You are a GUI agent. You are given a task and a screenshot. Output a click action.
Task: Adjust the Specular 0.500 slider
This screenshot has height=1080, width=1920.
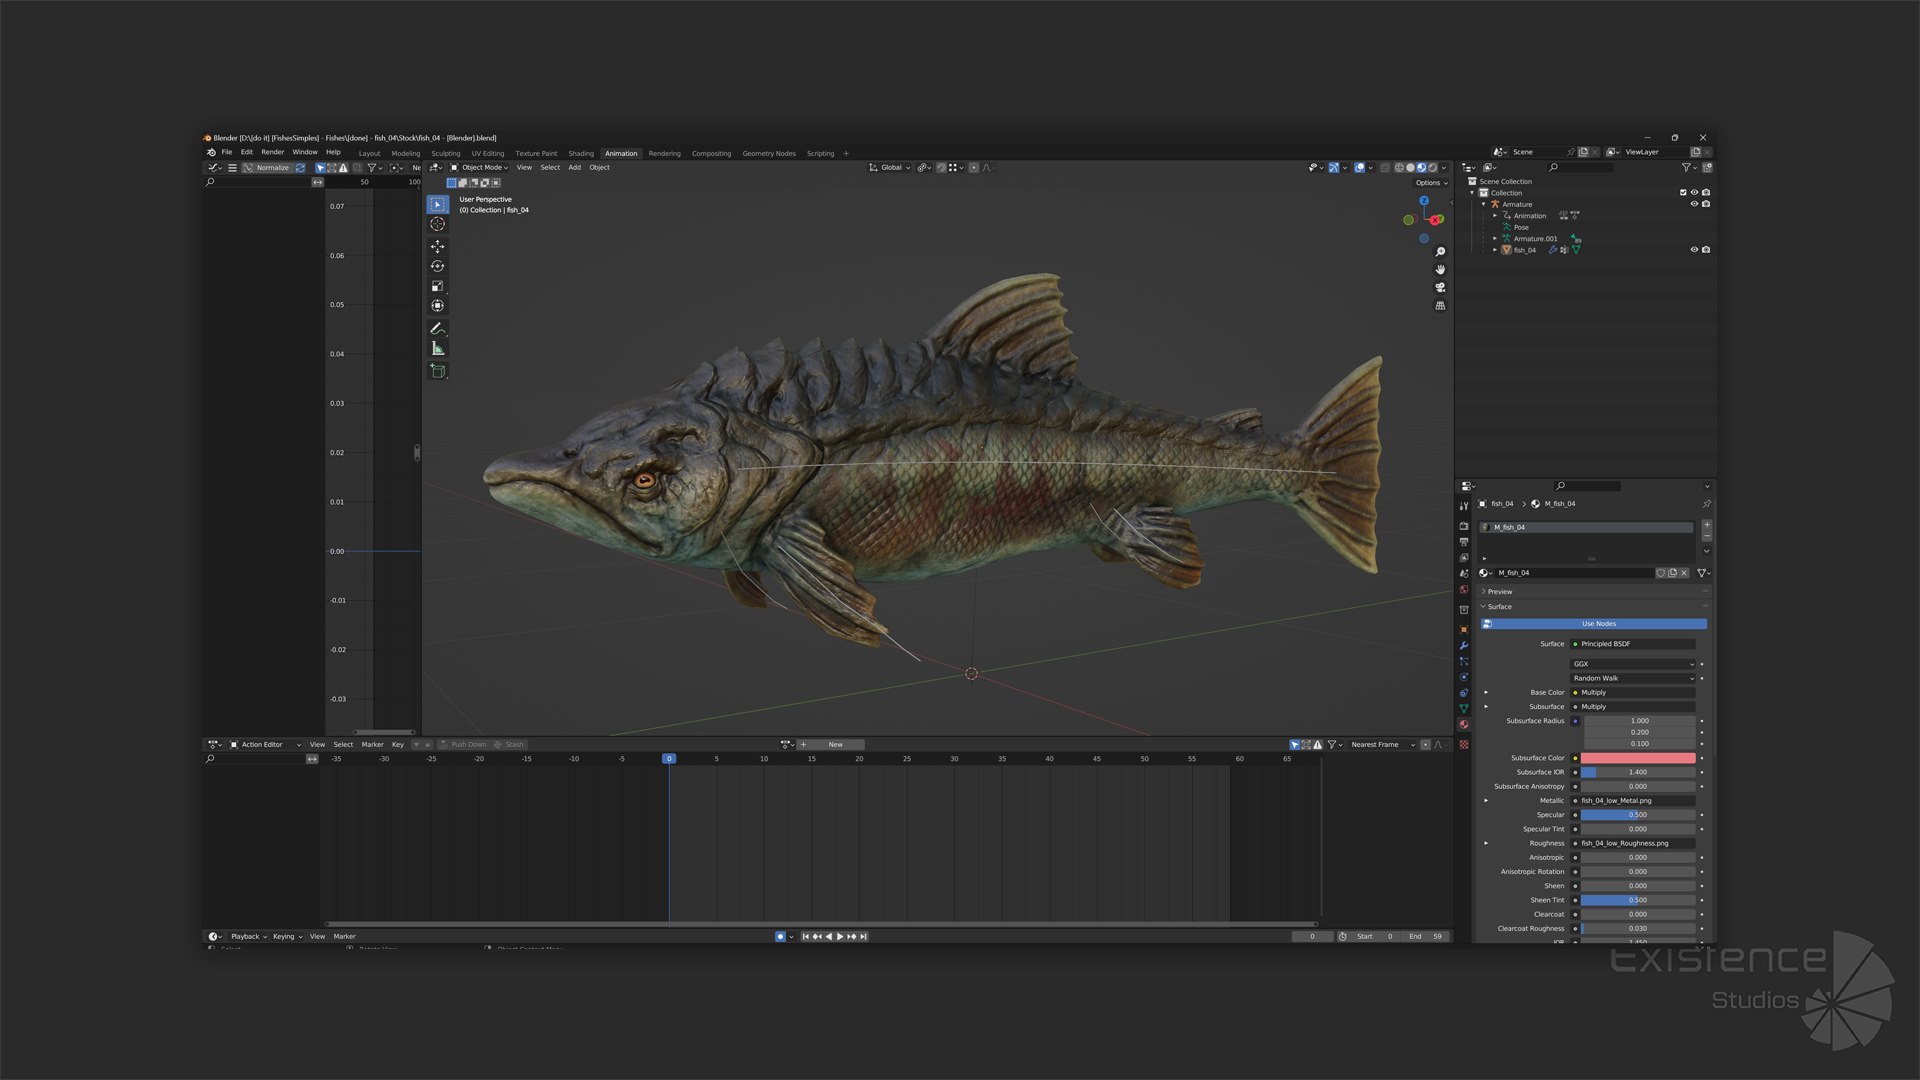click(1638, 815)
